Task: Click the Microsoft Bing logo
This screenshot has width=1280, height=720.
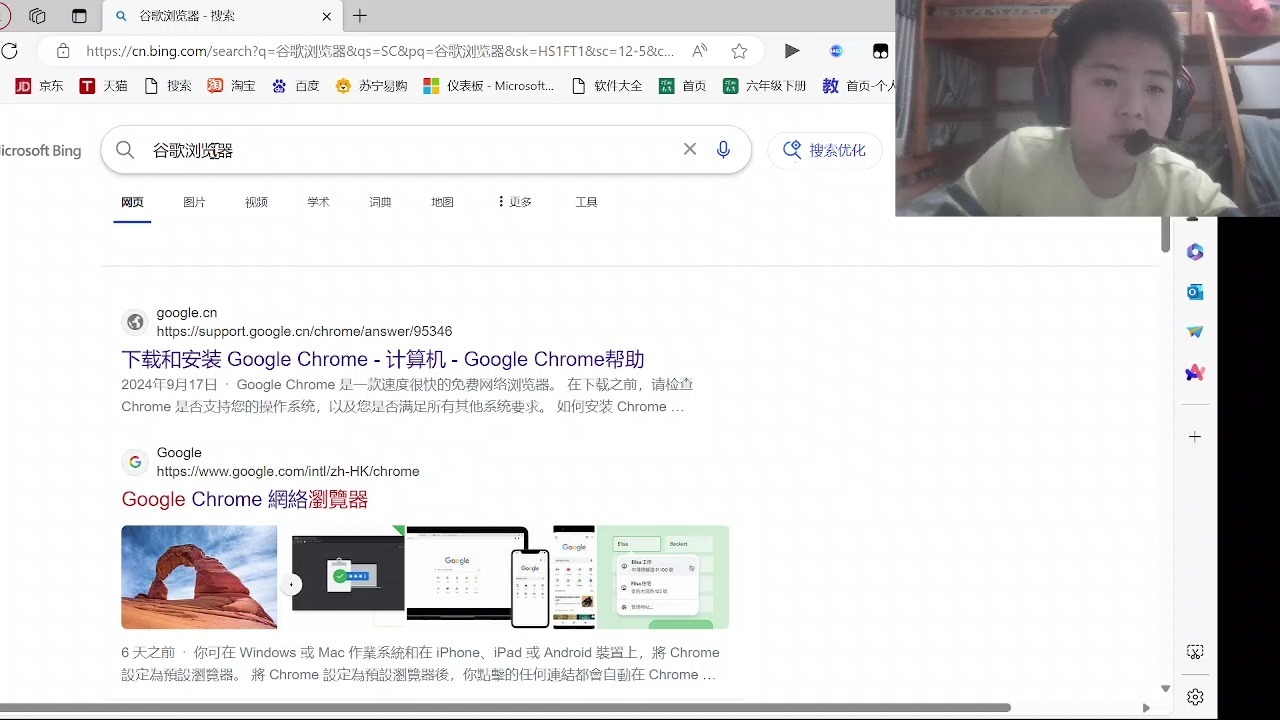Action: point(40,151)
